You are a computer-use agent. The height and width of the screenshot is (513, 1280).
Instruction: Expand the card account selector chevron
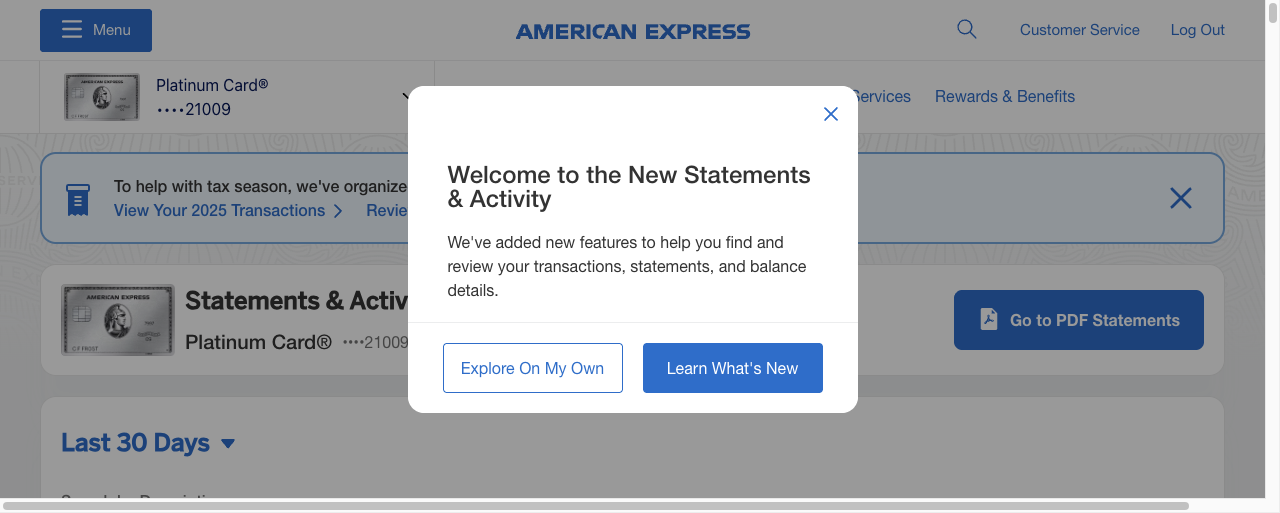pyautogui.click(x=405, y=97)
